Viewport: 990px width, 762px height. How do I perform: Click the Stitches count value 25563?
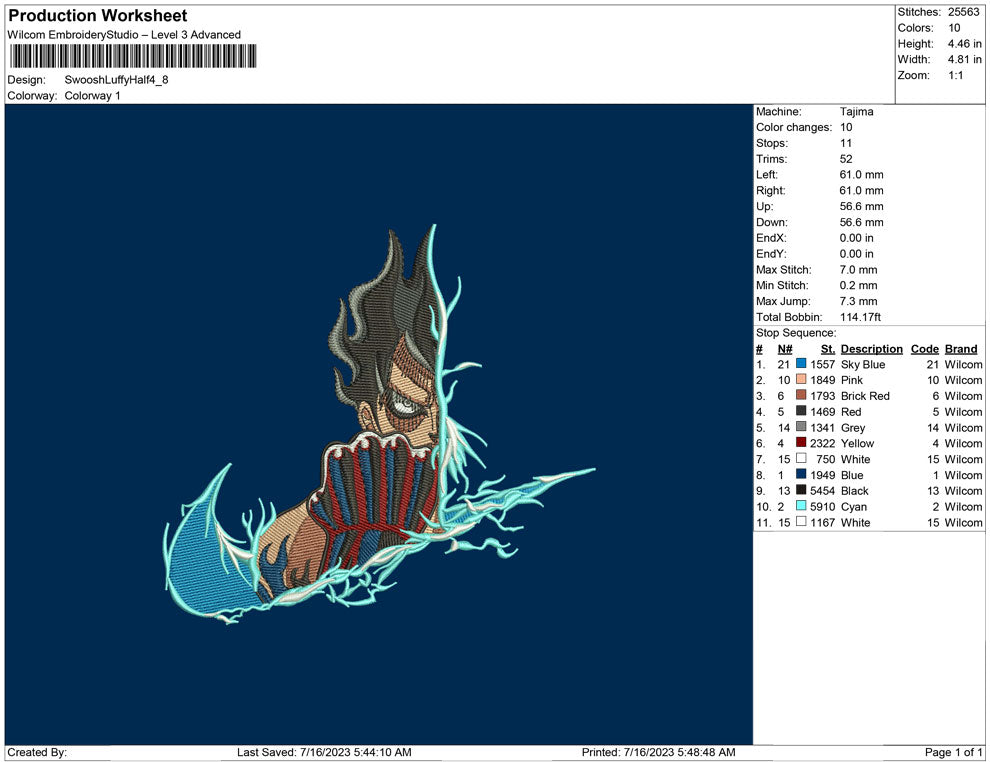(965, 12)
